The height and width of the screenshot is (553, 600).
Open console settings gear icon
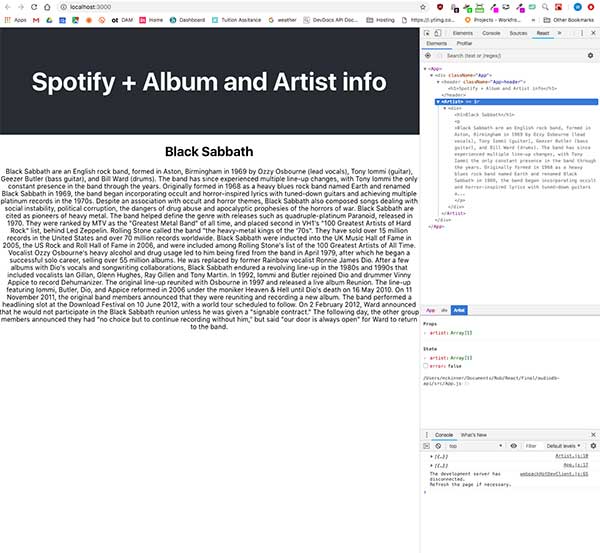[x=593, y=446]
